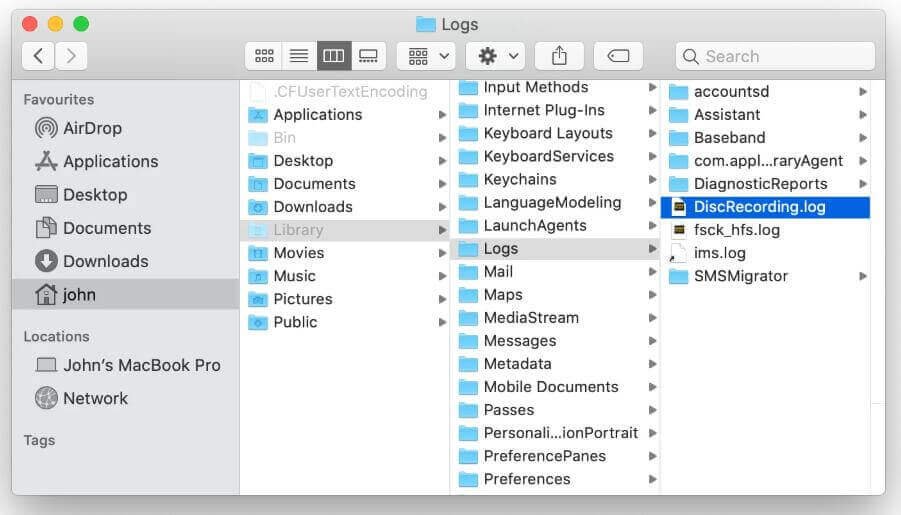Select the Library folder
The image size is (901, 515).
[345, 230]
